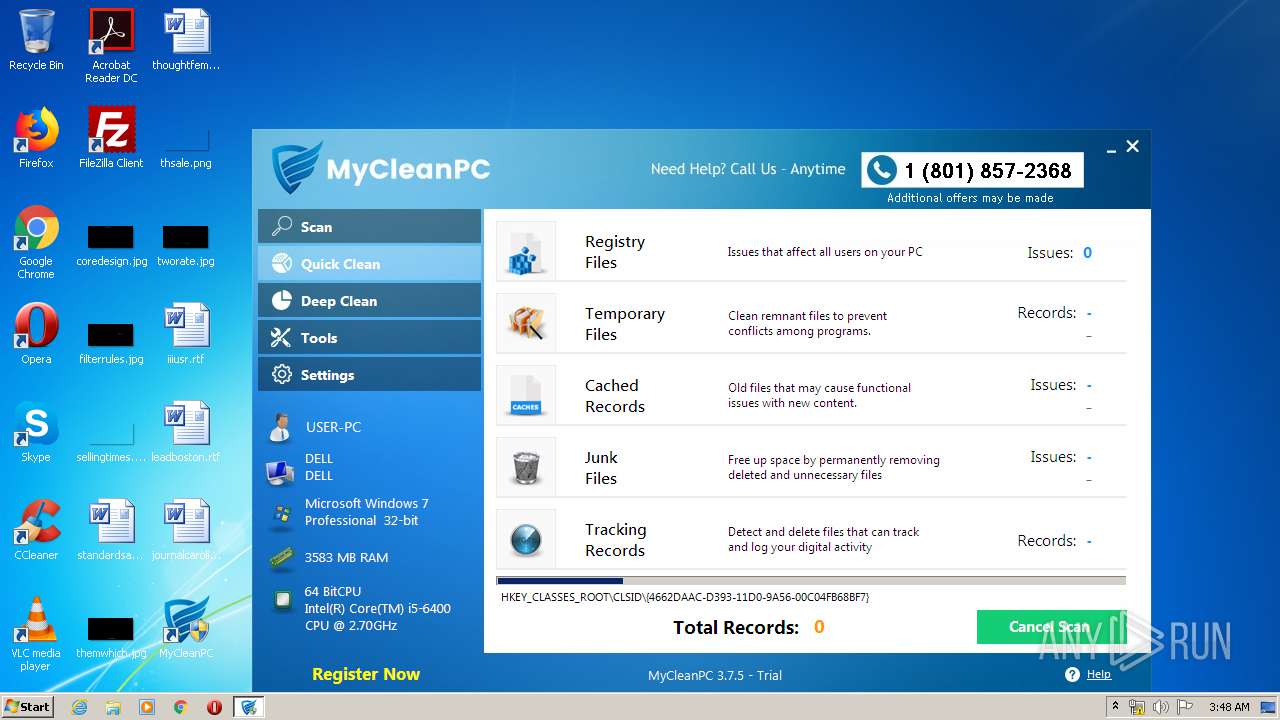Select the FileZilla Client desktop icon
The height and width of the screenshot is (720, 1280).
111,139
